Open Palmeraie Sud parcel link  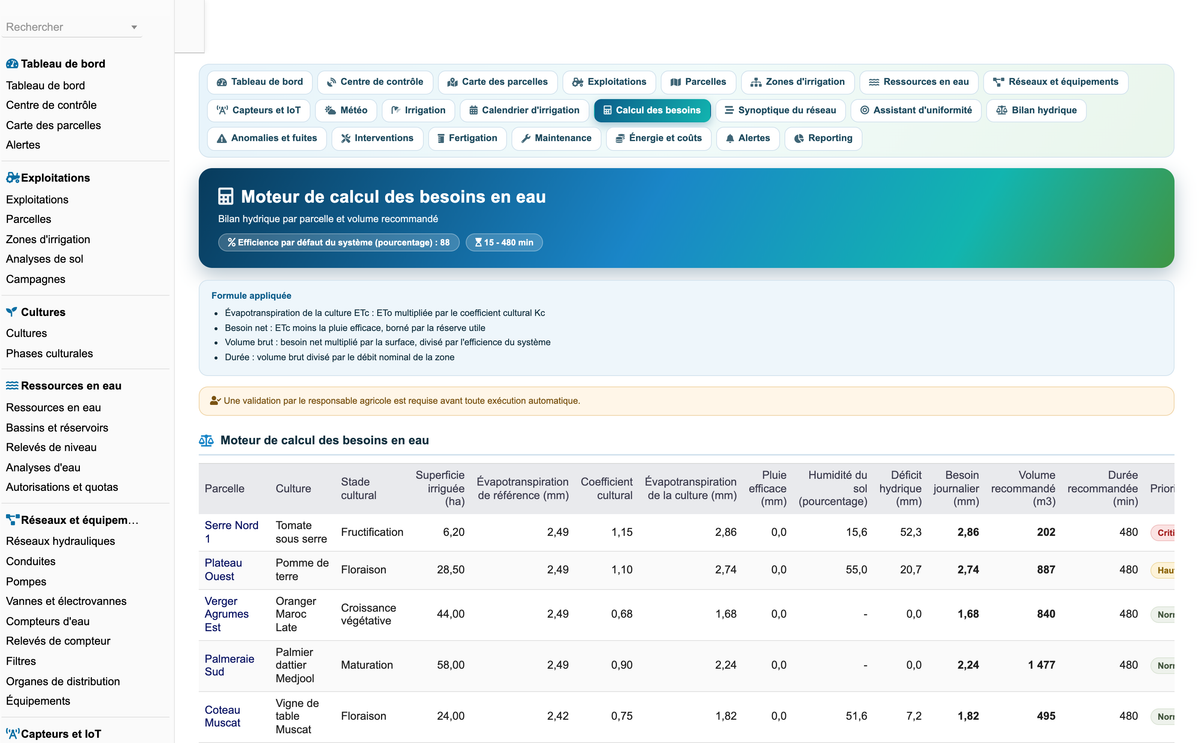(230, 665)
